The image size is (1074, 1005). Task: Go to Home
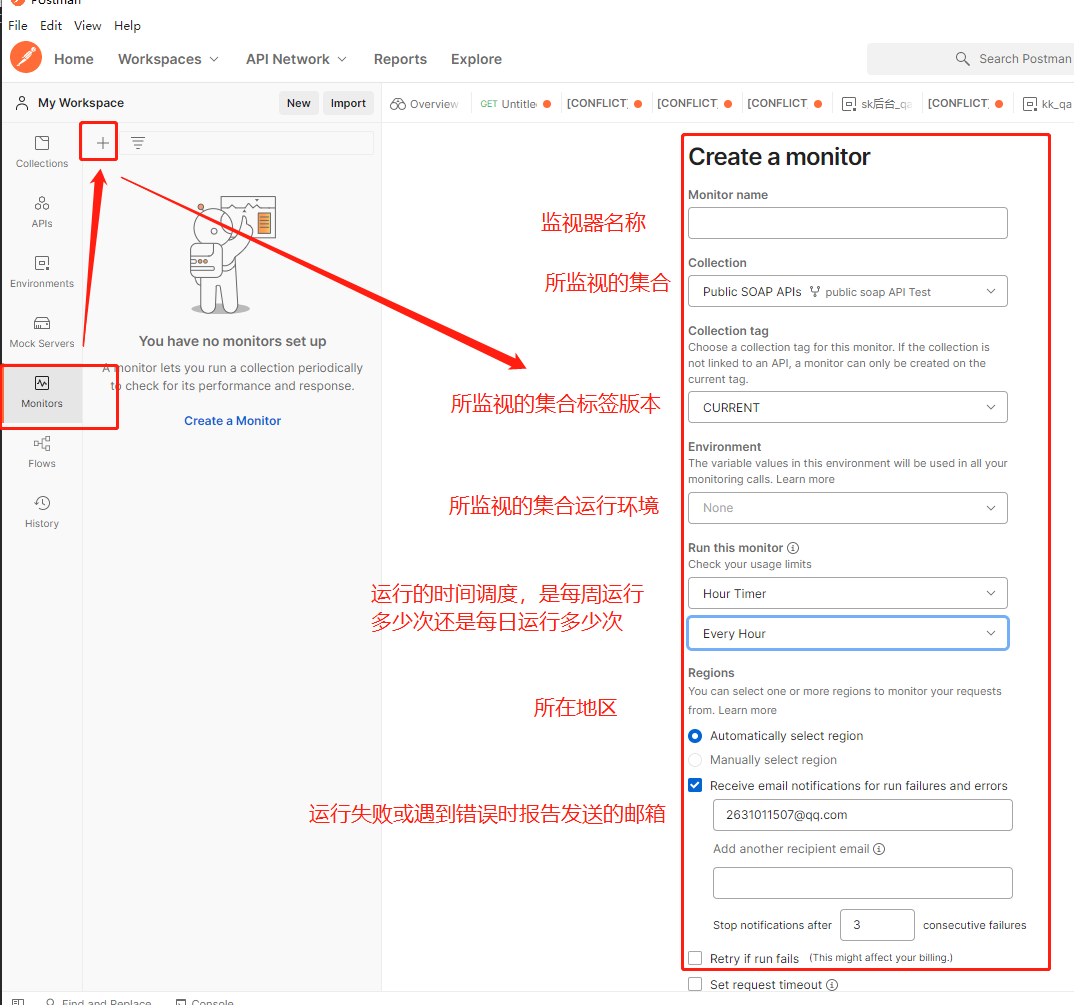pos(73,59)
